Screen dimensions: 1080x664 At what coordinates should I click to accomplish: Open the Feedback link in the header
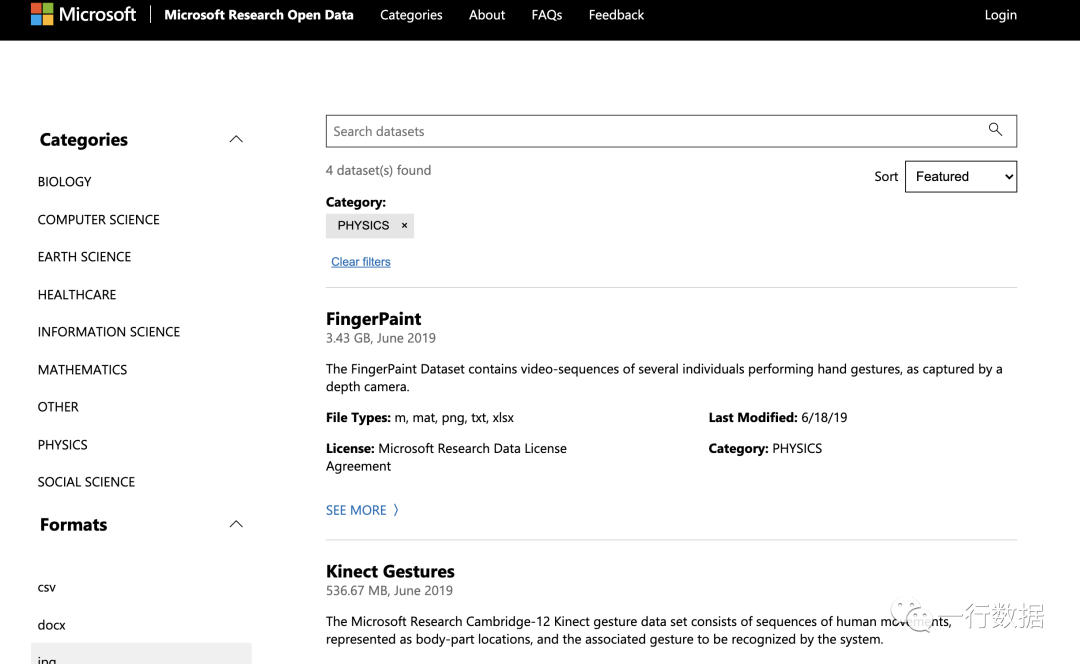tap(616, 15)
